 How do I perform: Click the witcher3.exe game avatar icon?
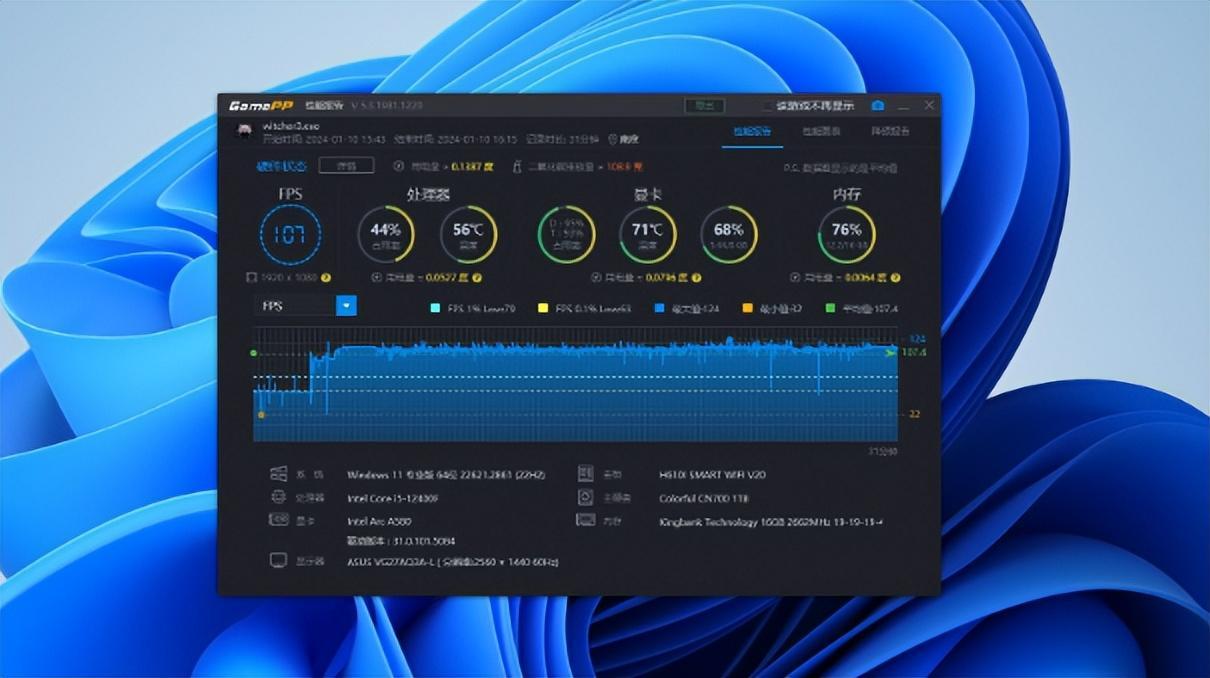(244, 131)
